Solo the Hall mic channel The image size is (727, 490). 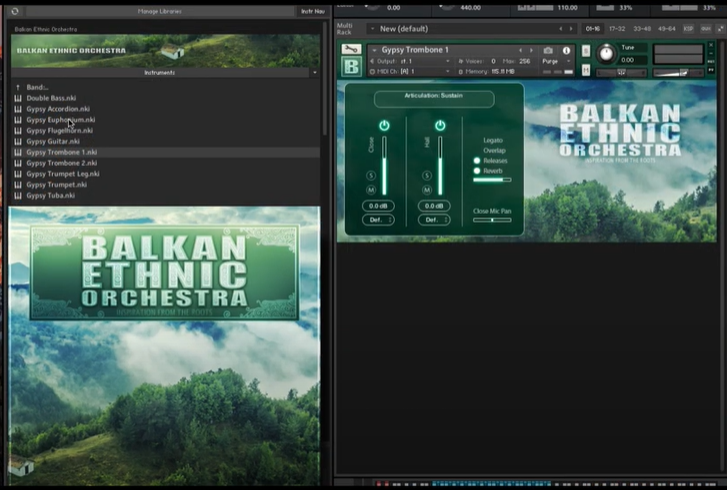427,175
